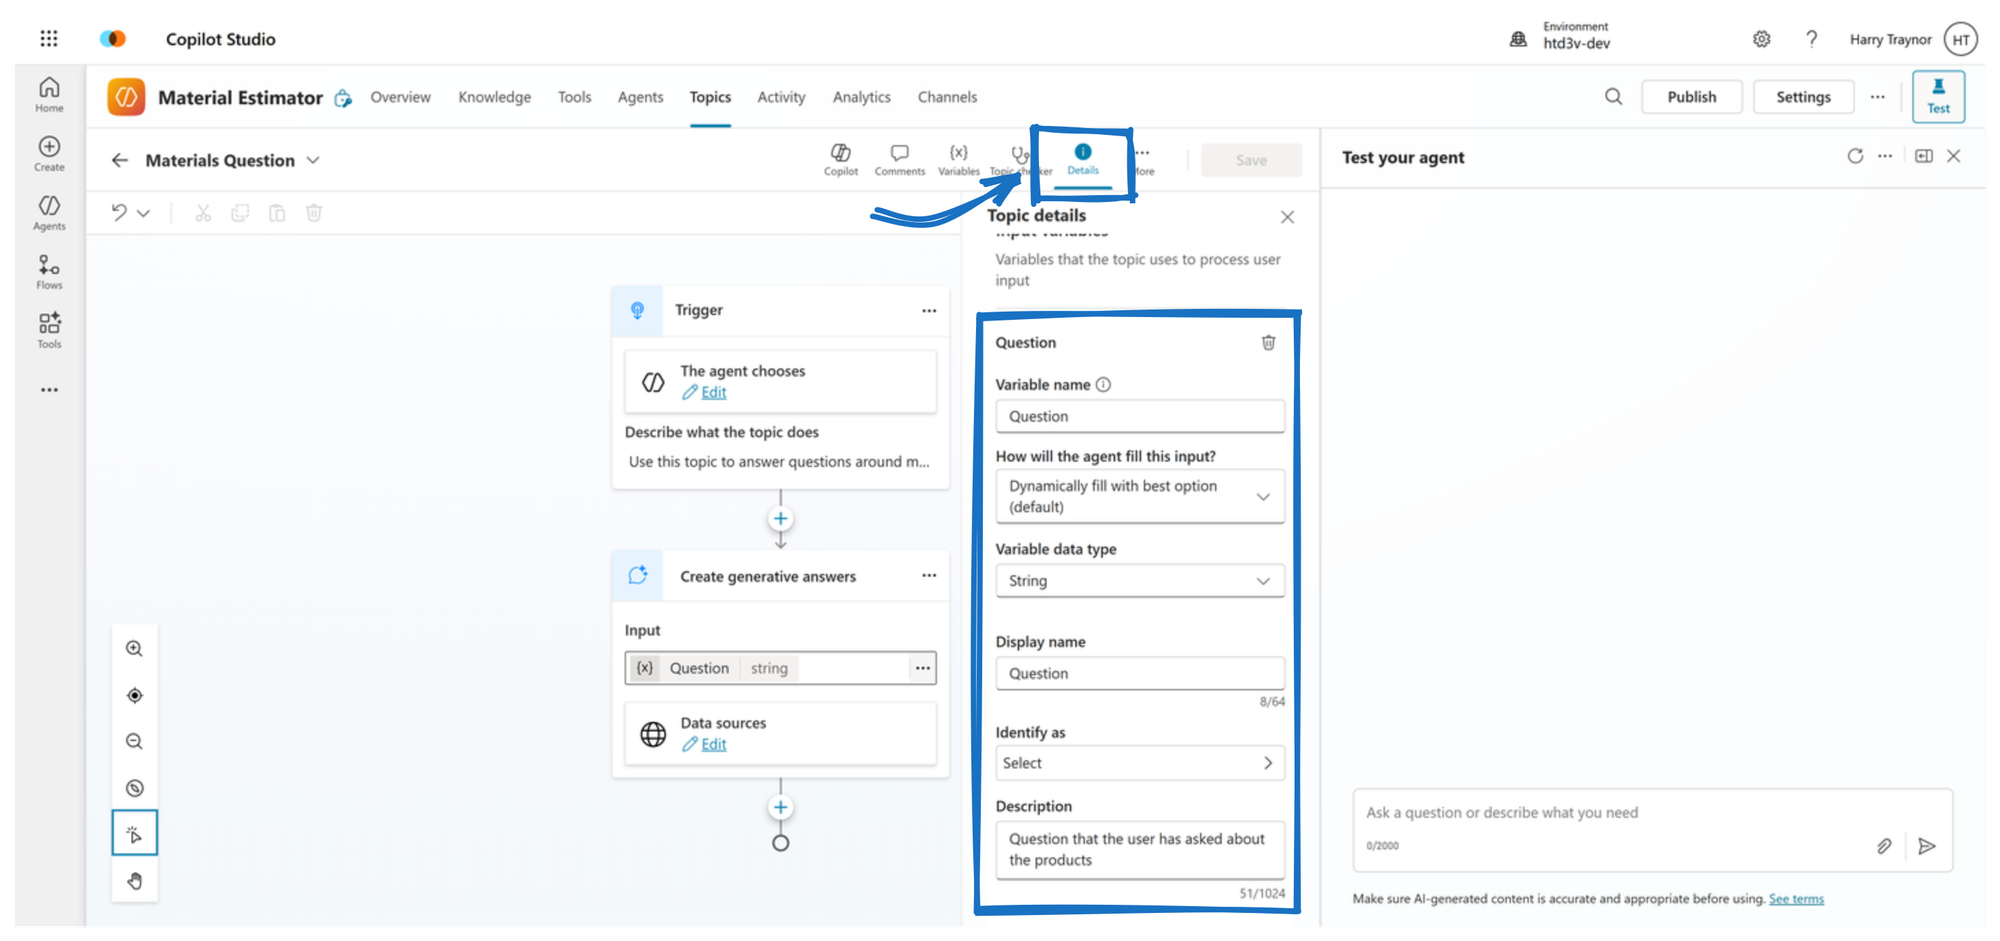This screenshot has height=941, width=2000.
Task: Open the Variables panel icon
Action: [958, 158]
